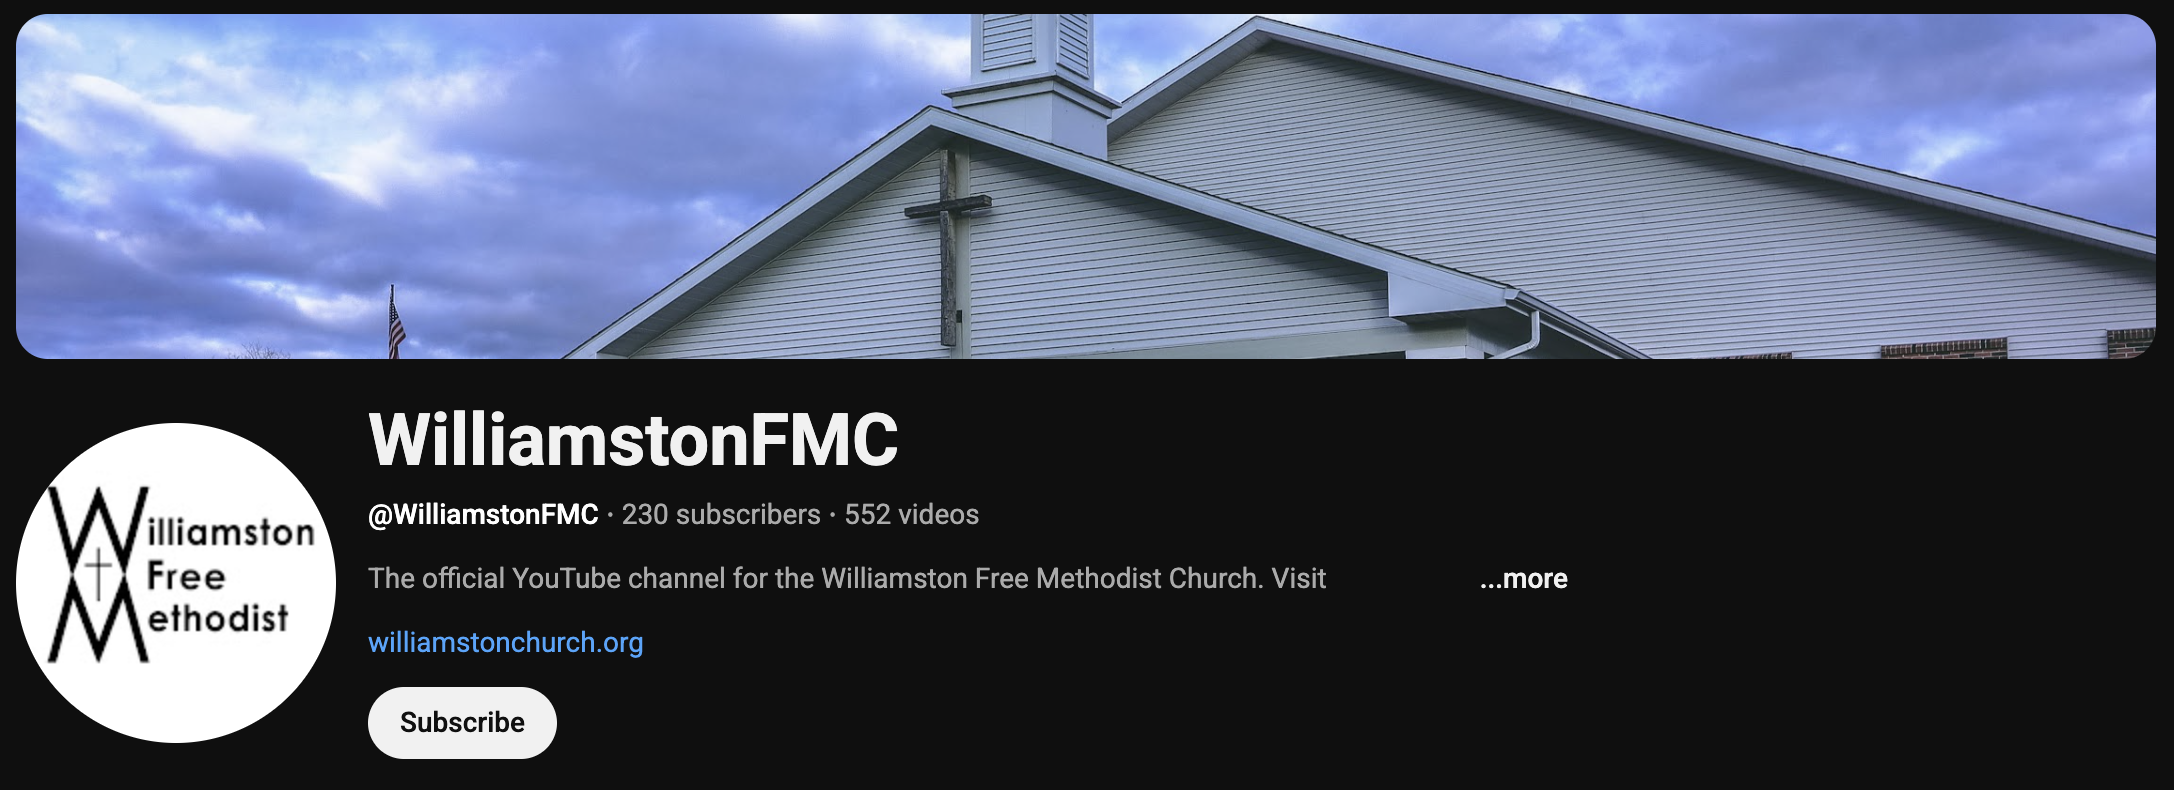Click the small cross inside the avatar logo
Screen dimensions: 2174x790
(98, 577)
